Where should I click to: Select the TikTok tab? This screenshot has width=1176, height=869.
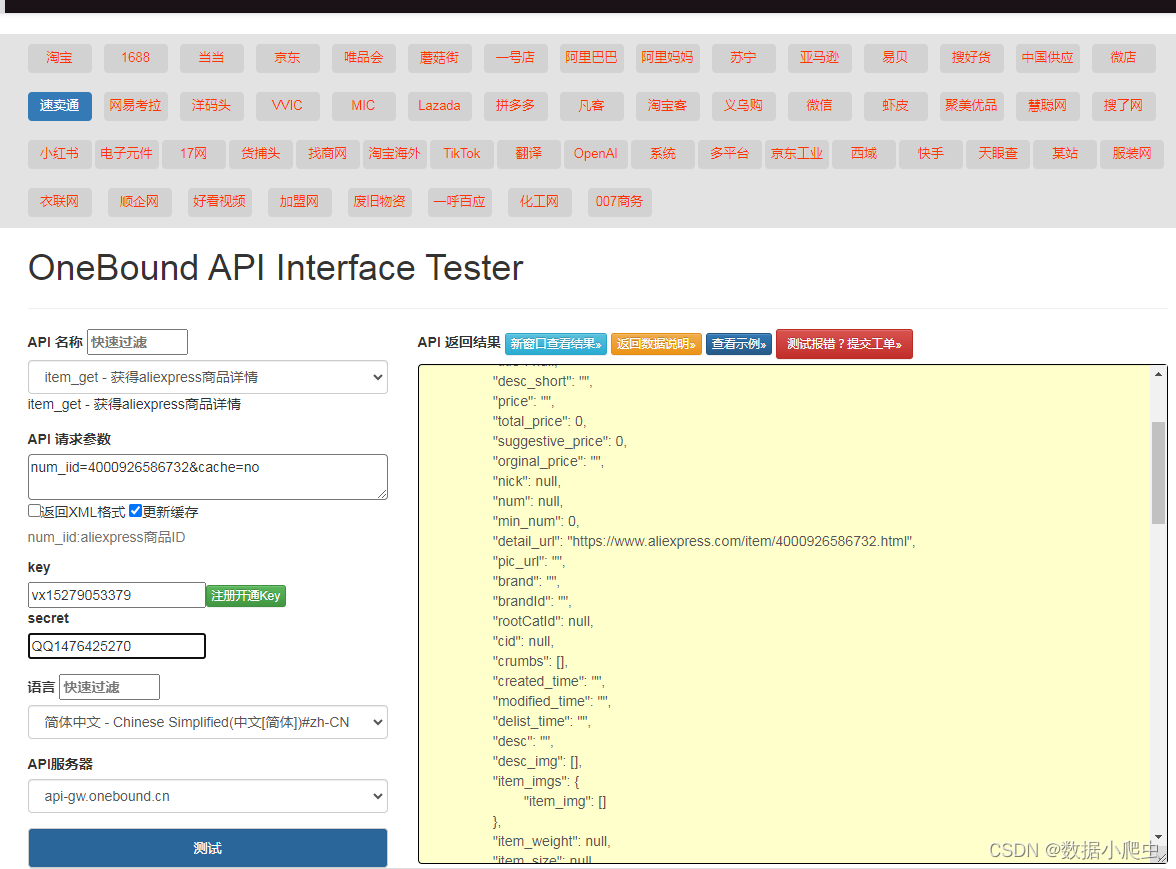click(461, 154)
